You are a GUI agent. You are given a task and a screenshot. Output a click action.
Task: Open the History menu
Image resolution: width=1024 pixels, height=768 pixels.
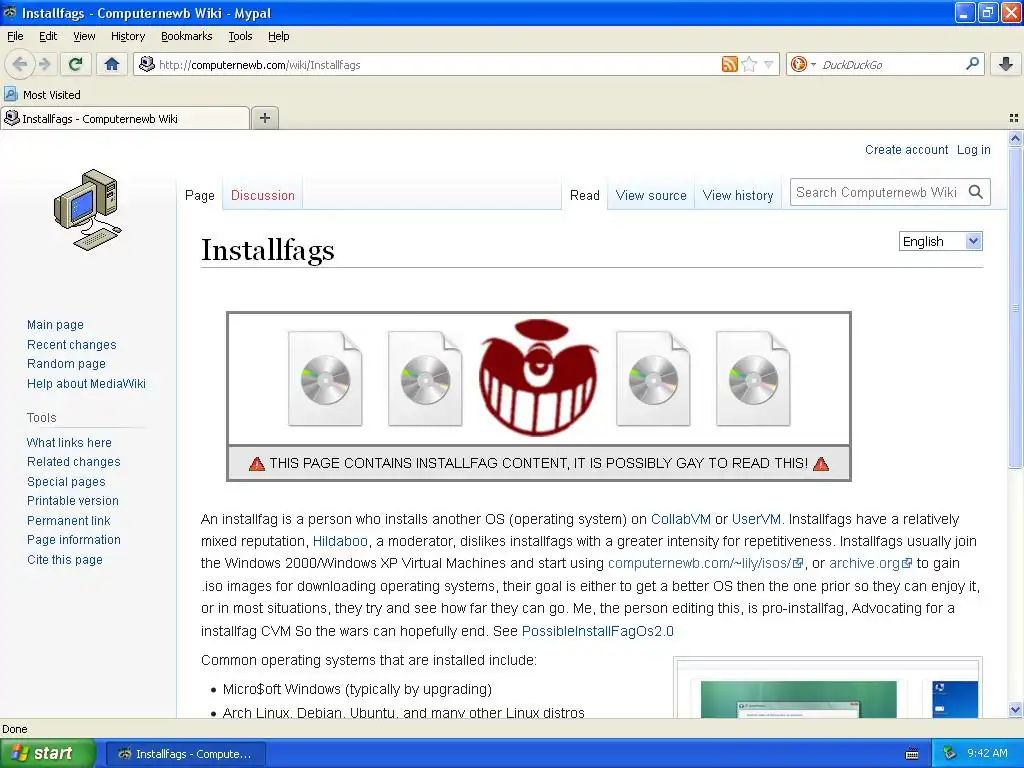(127, 36)
